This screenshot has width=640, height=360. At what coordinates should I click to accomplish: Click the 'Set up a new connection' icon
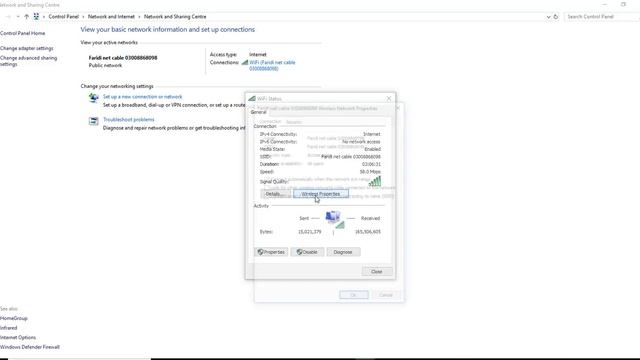(93, 98)
